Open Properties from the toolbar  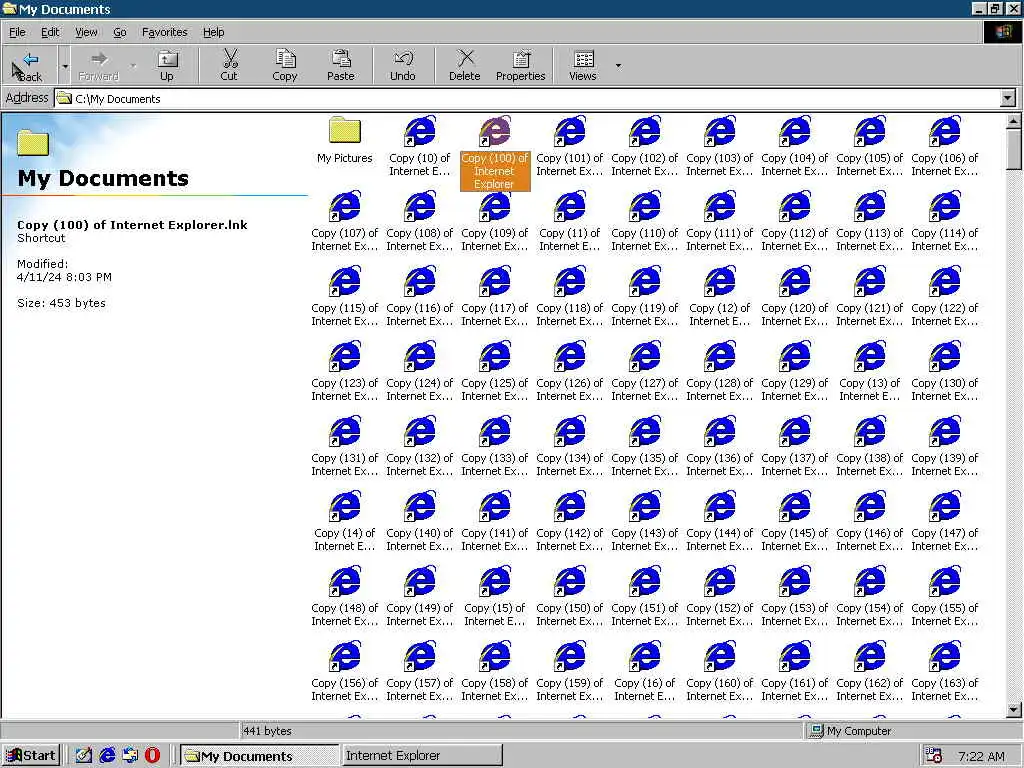coord(520,65)
